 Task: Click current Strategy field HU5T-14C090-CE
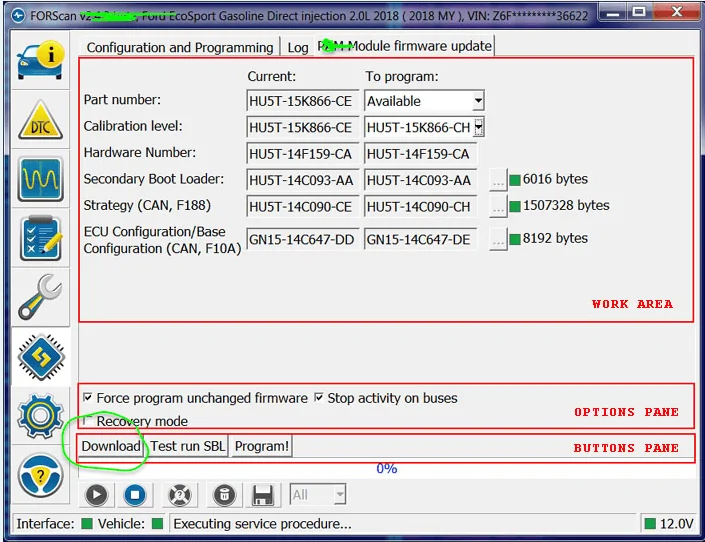[303, 206]
